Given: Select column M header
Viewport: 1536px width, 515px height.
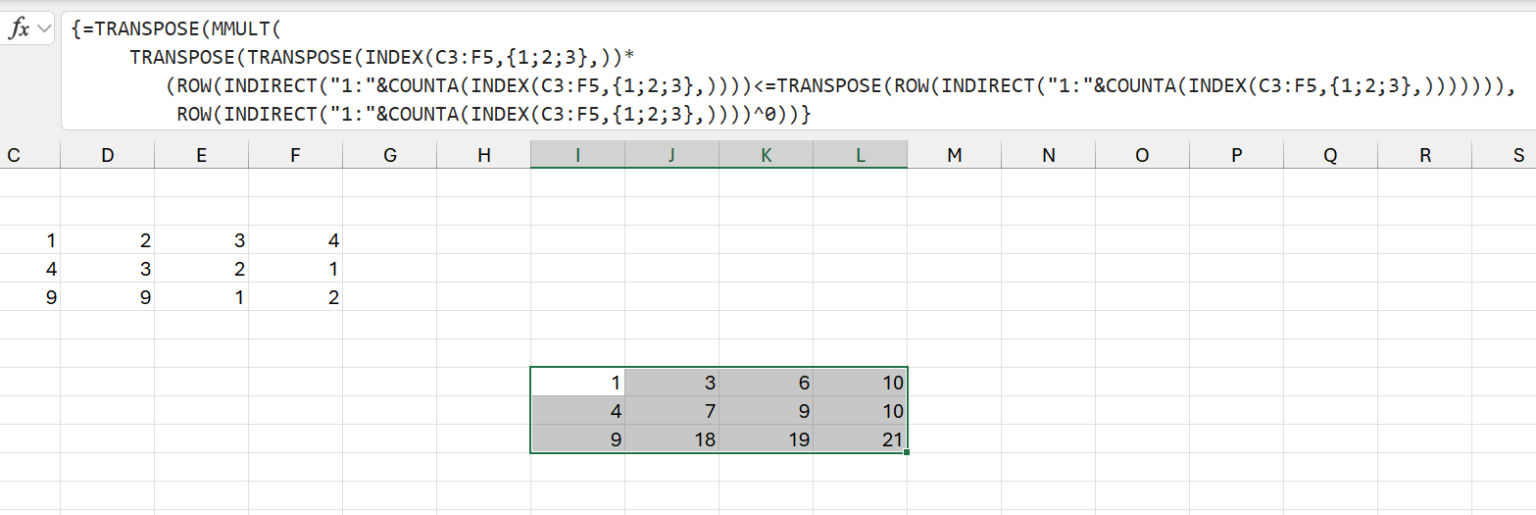Looking at the screenshot, I should tap(954, 155).
